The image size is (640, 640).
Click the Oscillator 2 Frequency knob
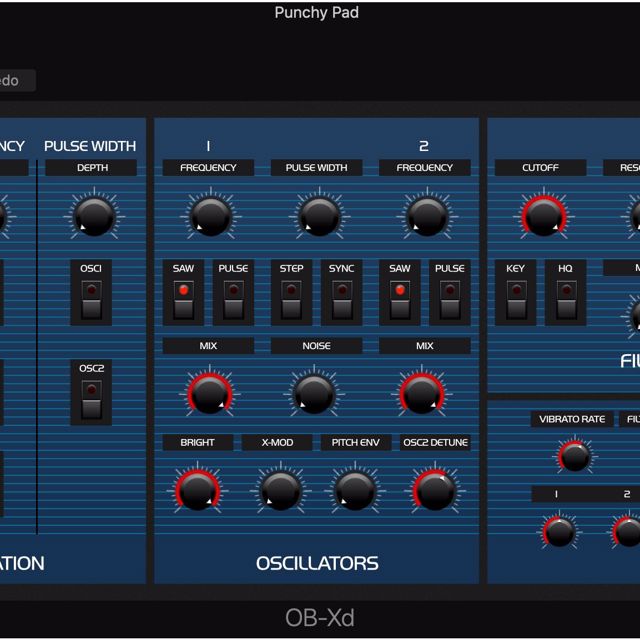point(427,217)
